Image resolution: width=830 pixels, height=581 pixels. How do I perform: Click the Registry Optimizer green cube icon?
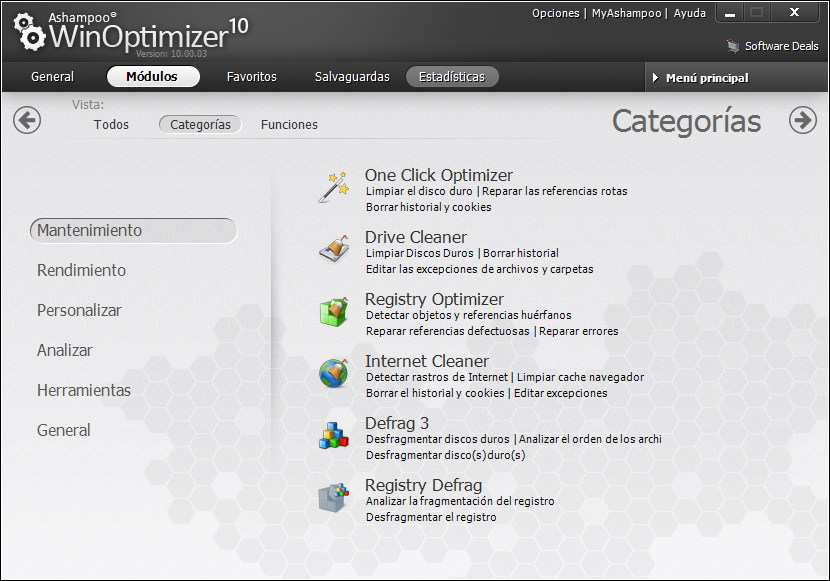click(334, 311)
